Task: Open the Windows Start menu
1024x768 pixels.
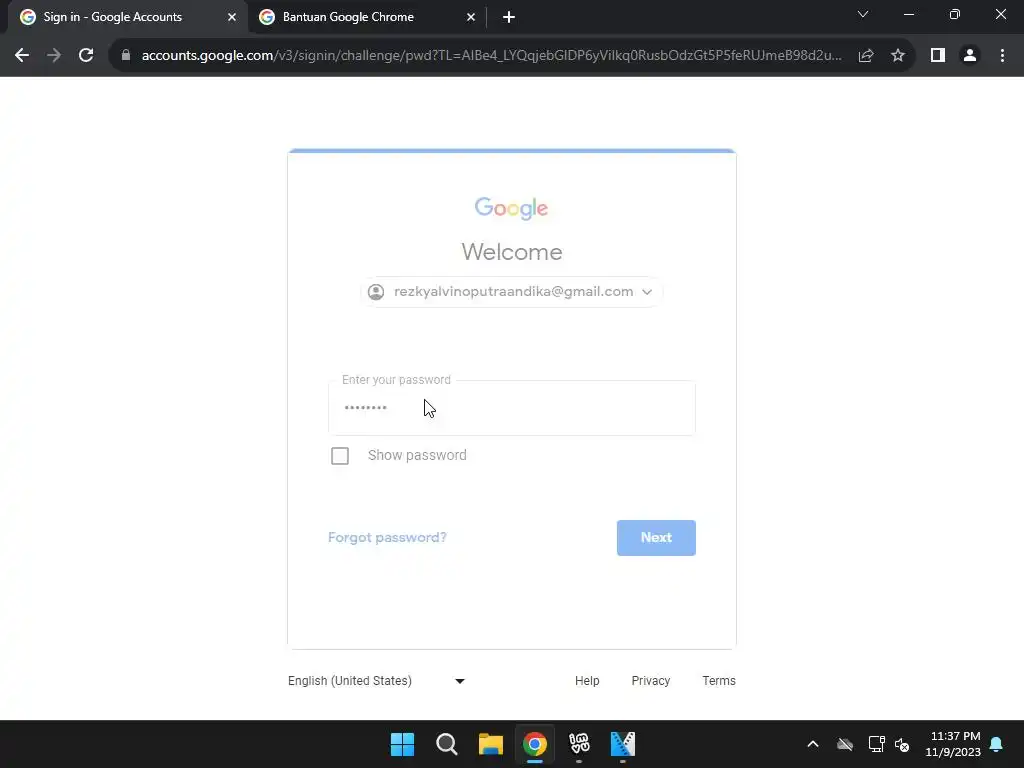Action: point(402,744)
